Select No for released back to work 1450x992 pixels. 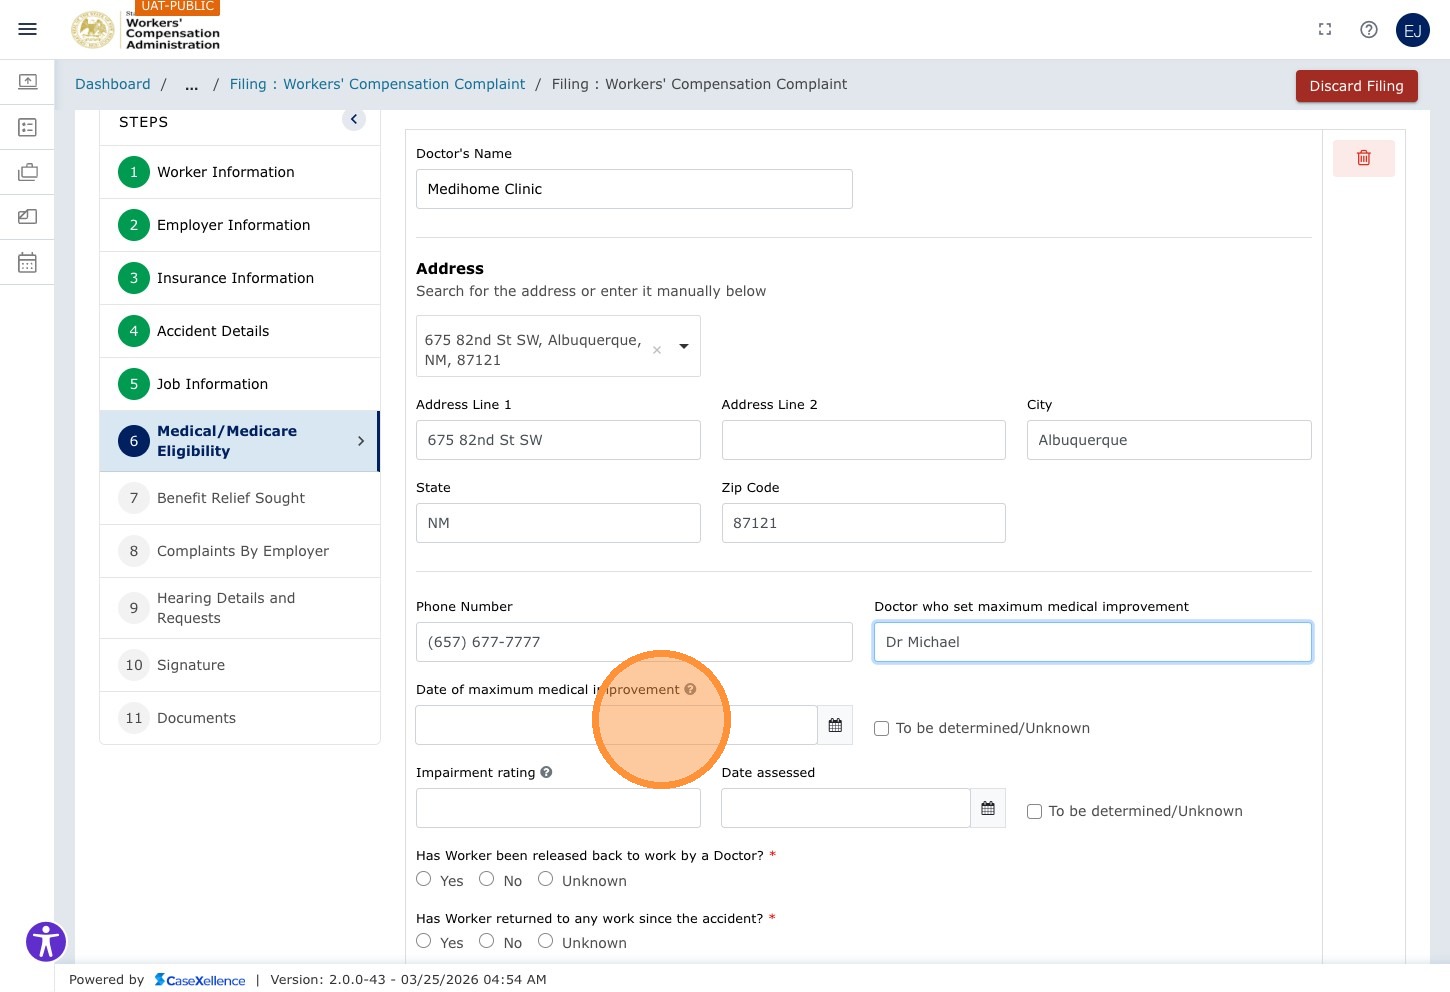tap(486, 879)
